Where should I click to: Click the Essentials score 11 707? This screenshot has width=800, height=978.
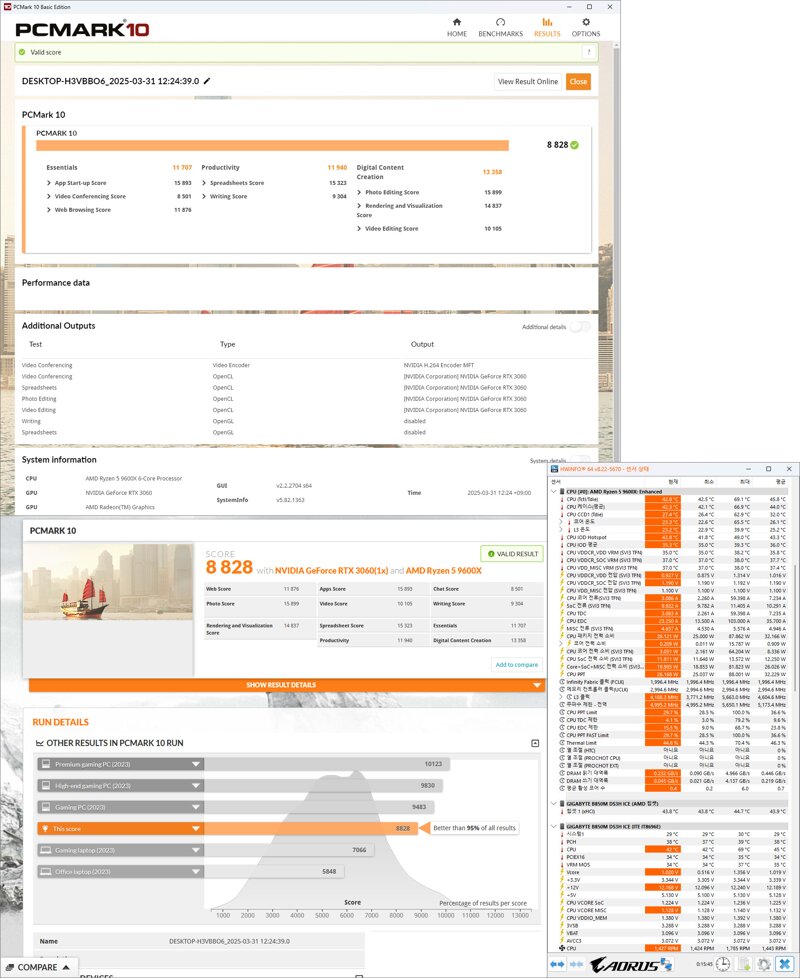pos(182,168)
